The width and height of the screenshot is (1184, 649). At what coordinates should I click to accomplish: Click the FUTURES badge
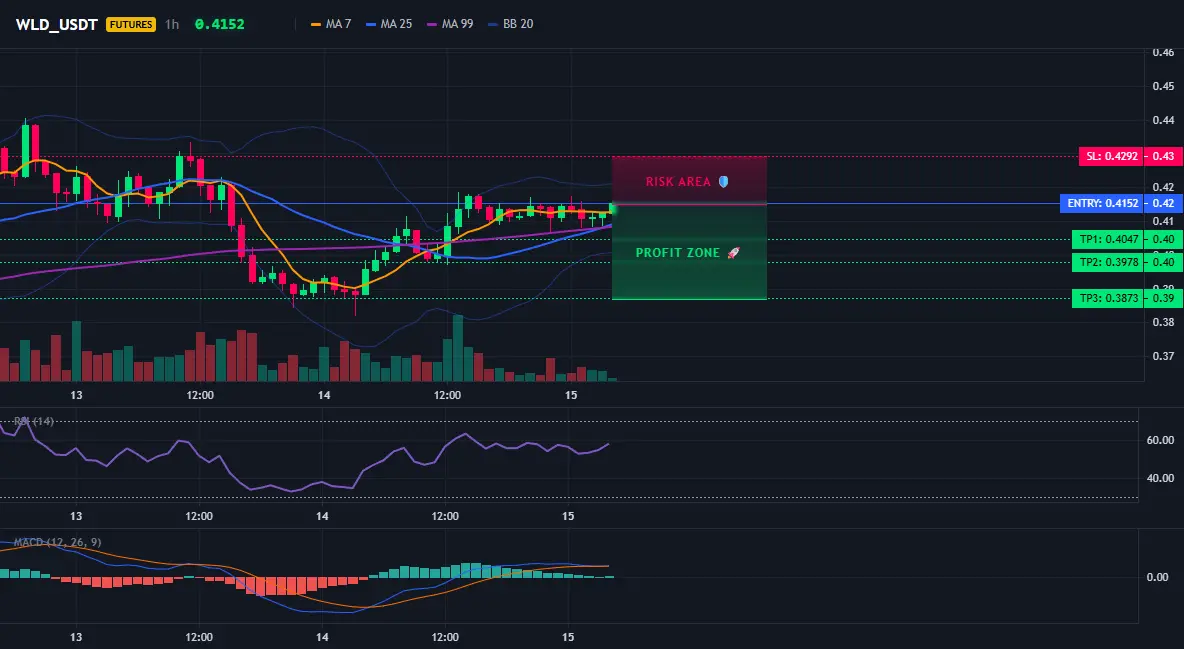(x=131, y=24)
